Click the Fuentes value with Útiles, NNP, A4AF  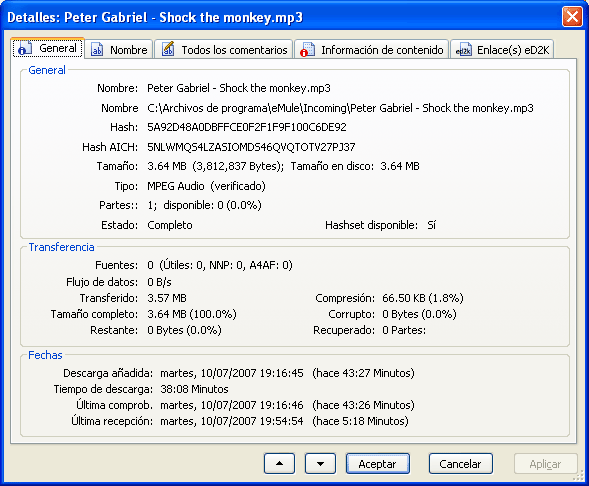(220, 265)
